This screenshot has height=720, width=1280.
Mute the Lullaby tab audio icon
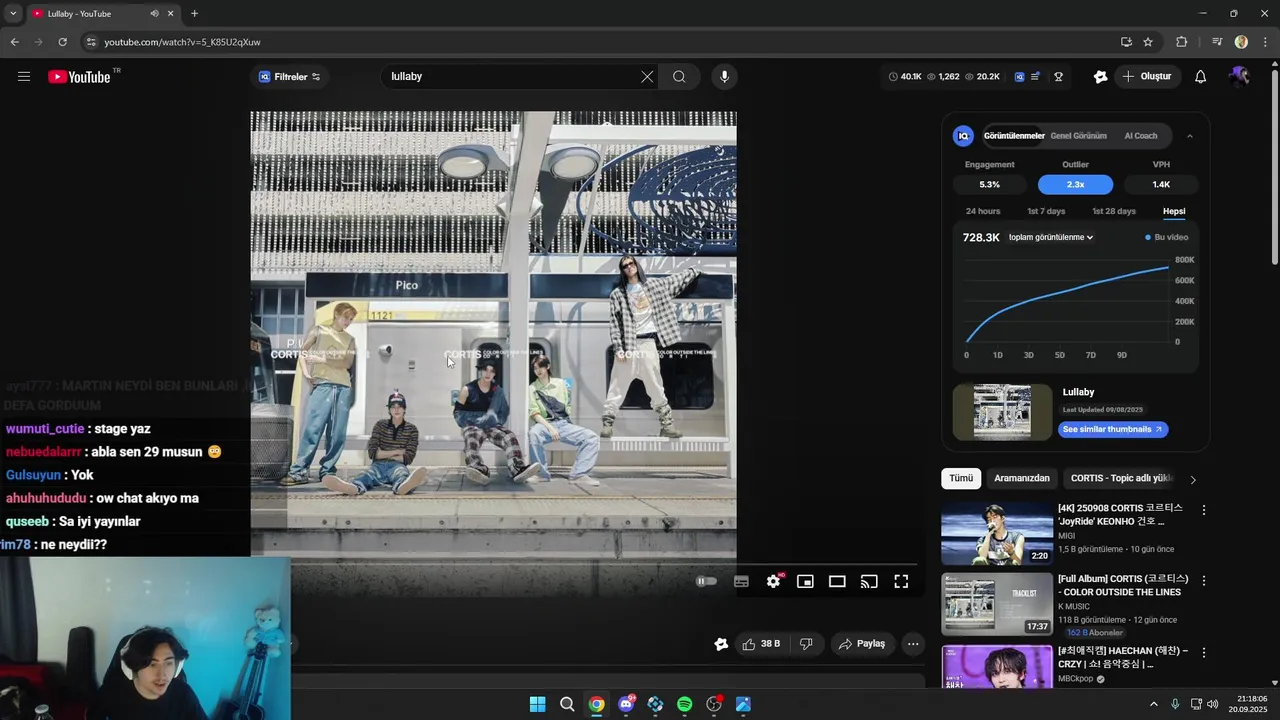[x=154, y=14]
